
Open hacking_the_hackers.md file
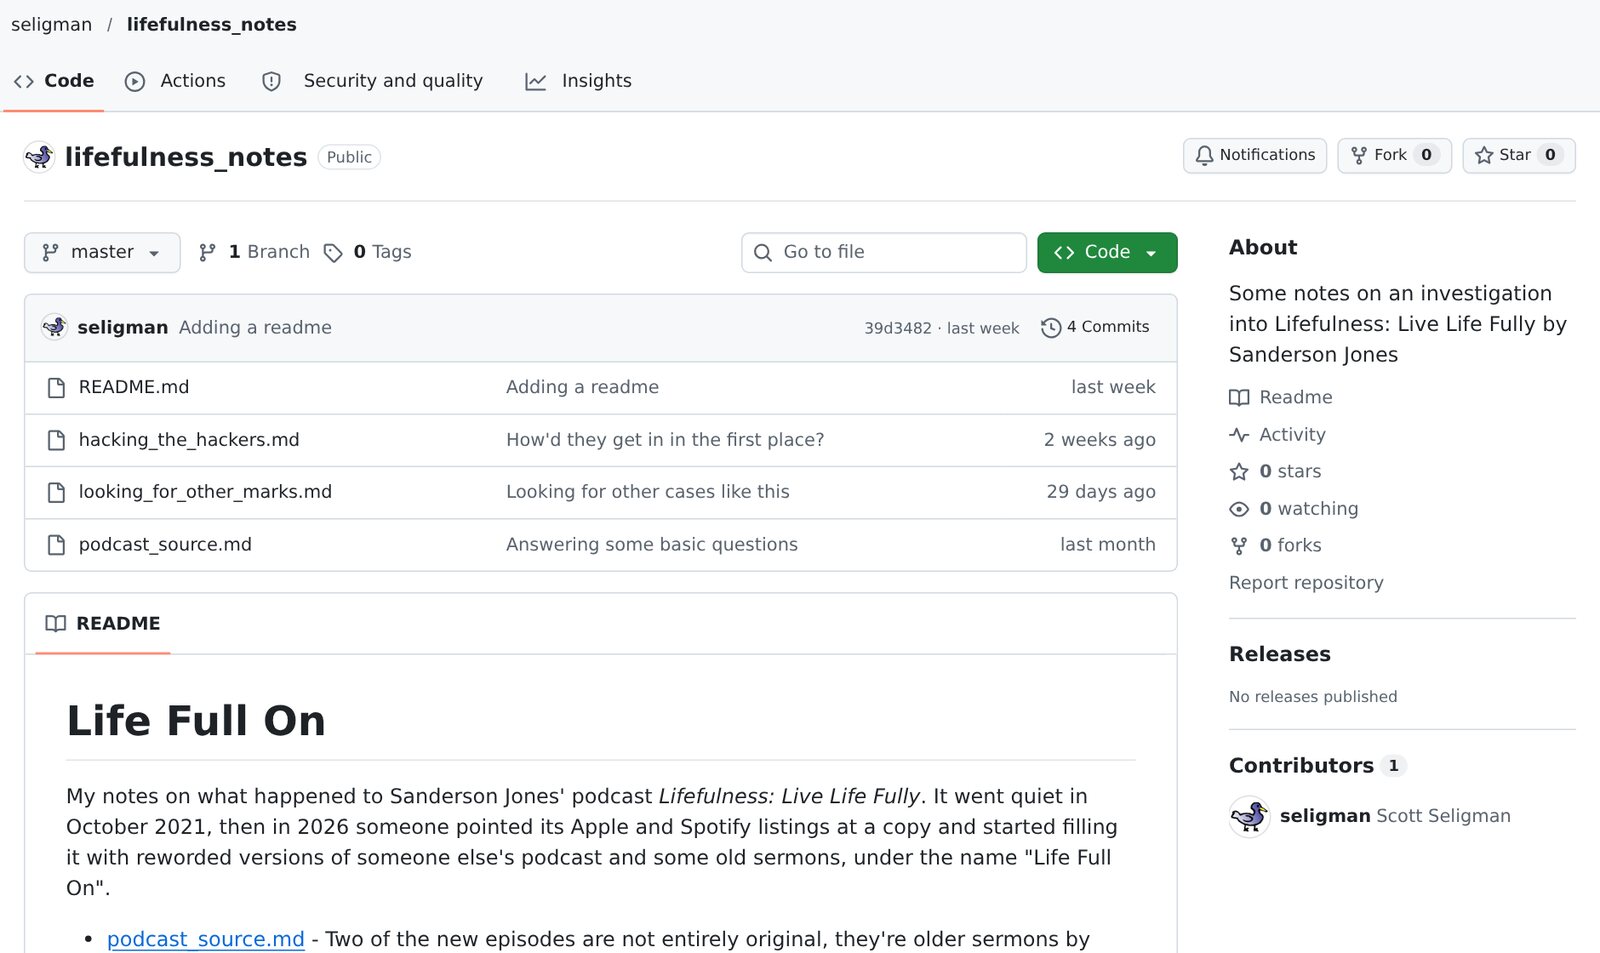(x=189, y=440)
